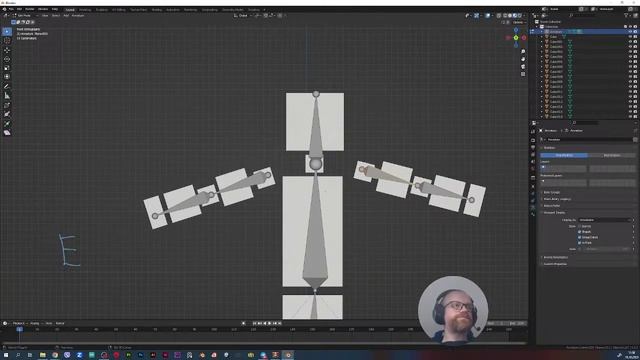Select the Move tool
Image resolution: width=640 pixels, height=360 pixels.
pyautogui.click(x=7, y=50)
